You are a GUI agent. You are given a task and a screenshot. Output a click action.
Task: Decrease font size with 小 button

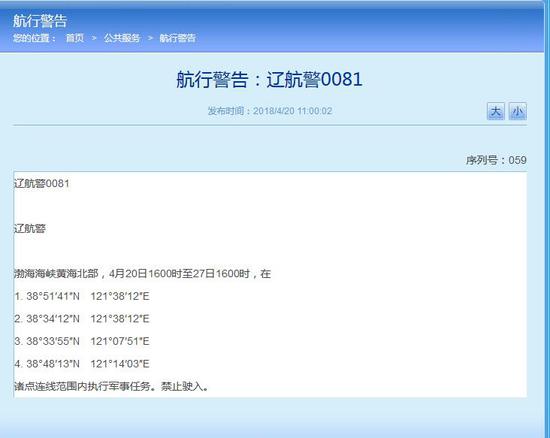(518, 112)
